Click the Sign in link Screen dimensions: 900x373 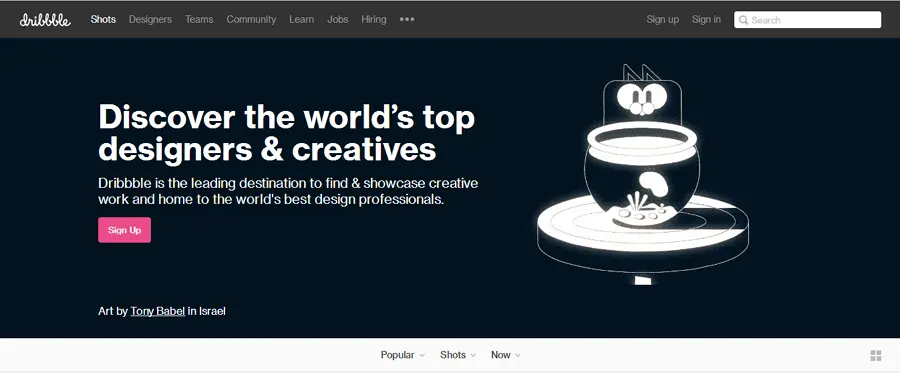pos(706,19)
